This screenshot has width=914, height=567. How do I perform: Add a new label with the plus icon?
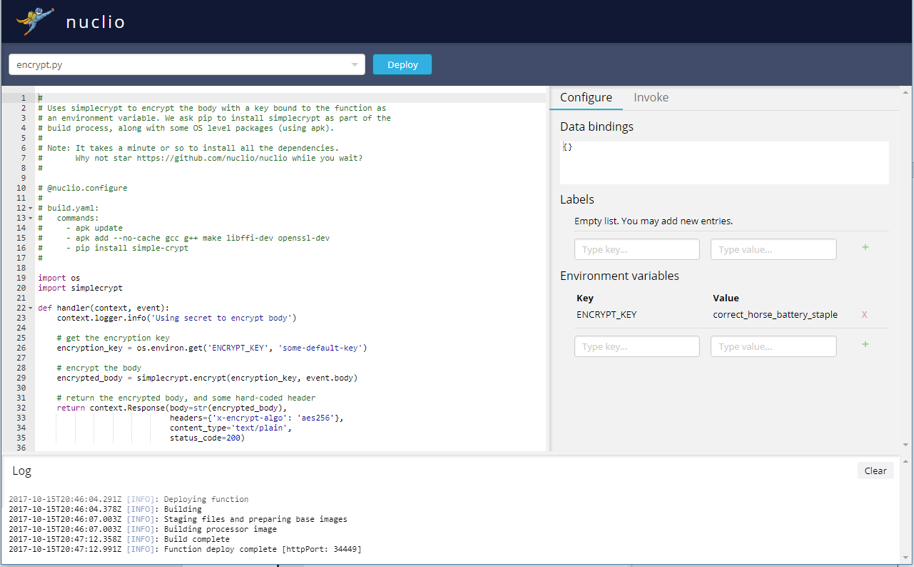tap(865, 247)
